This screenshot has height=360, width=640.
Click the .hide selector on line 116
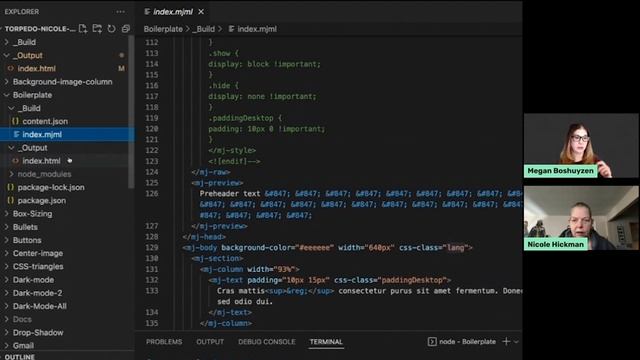[219, 86]
